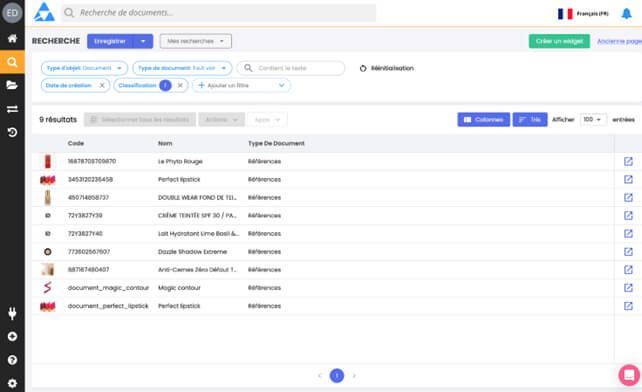Click the Recherche de documents search field
The image size is (642, 392).
click(219, 13)
